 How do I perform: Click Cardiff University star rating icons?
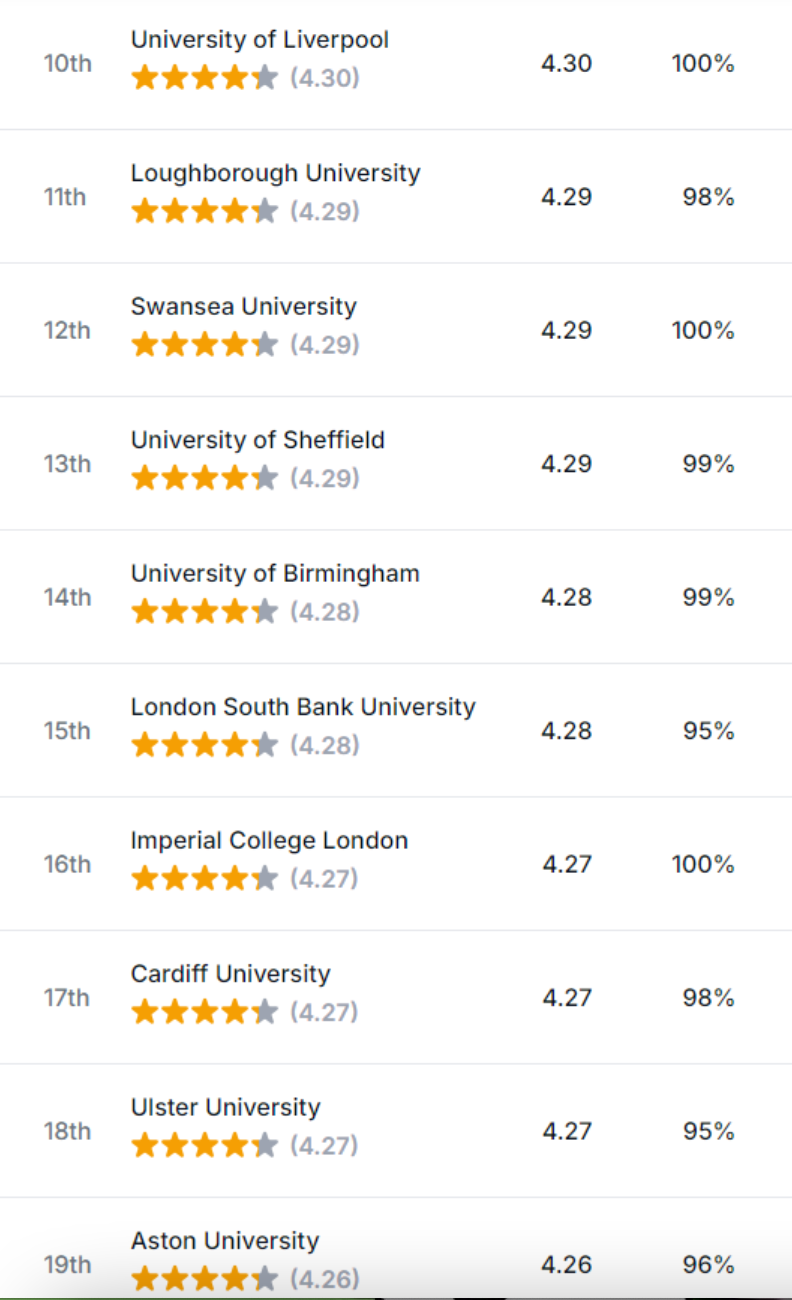coord(204,1012)
